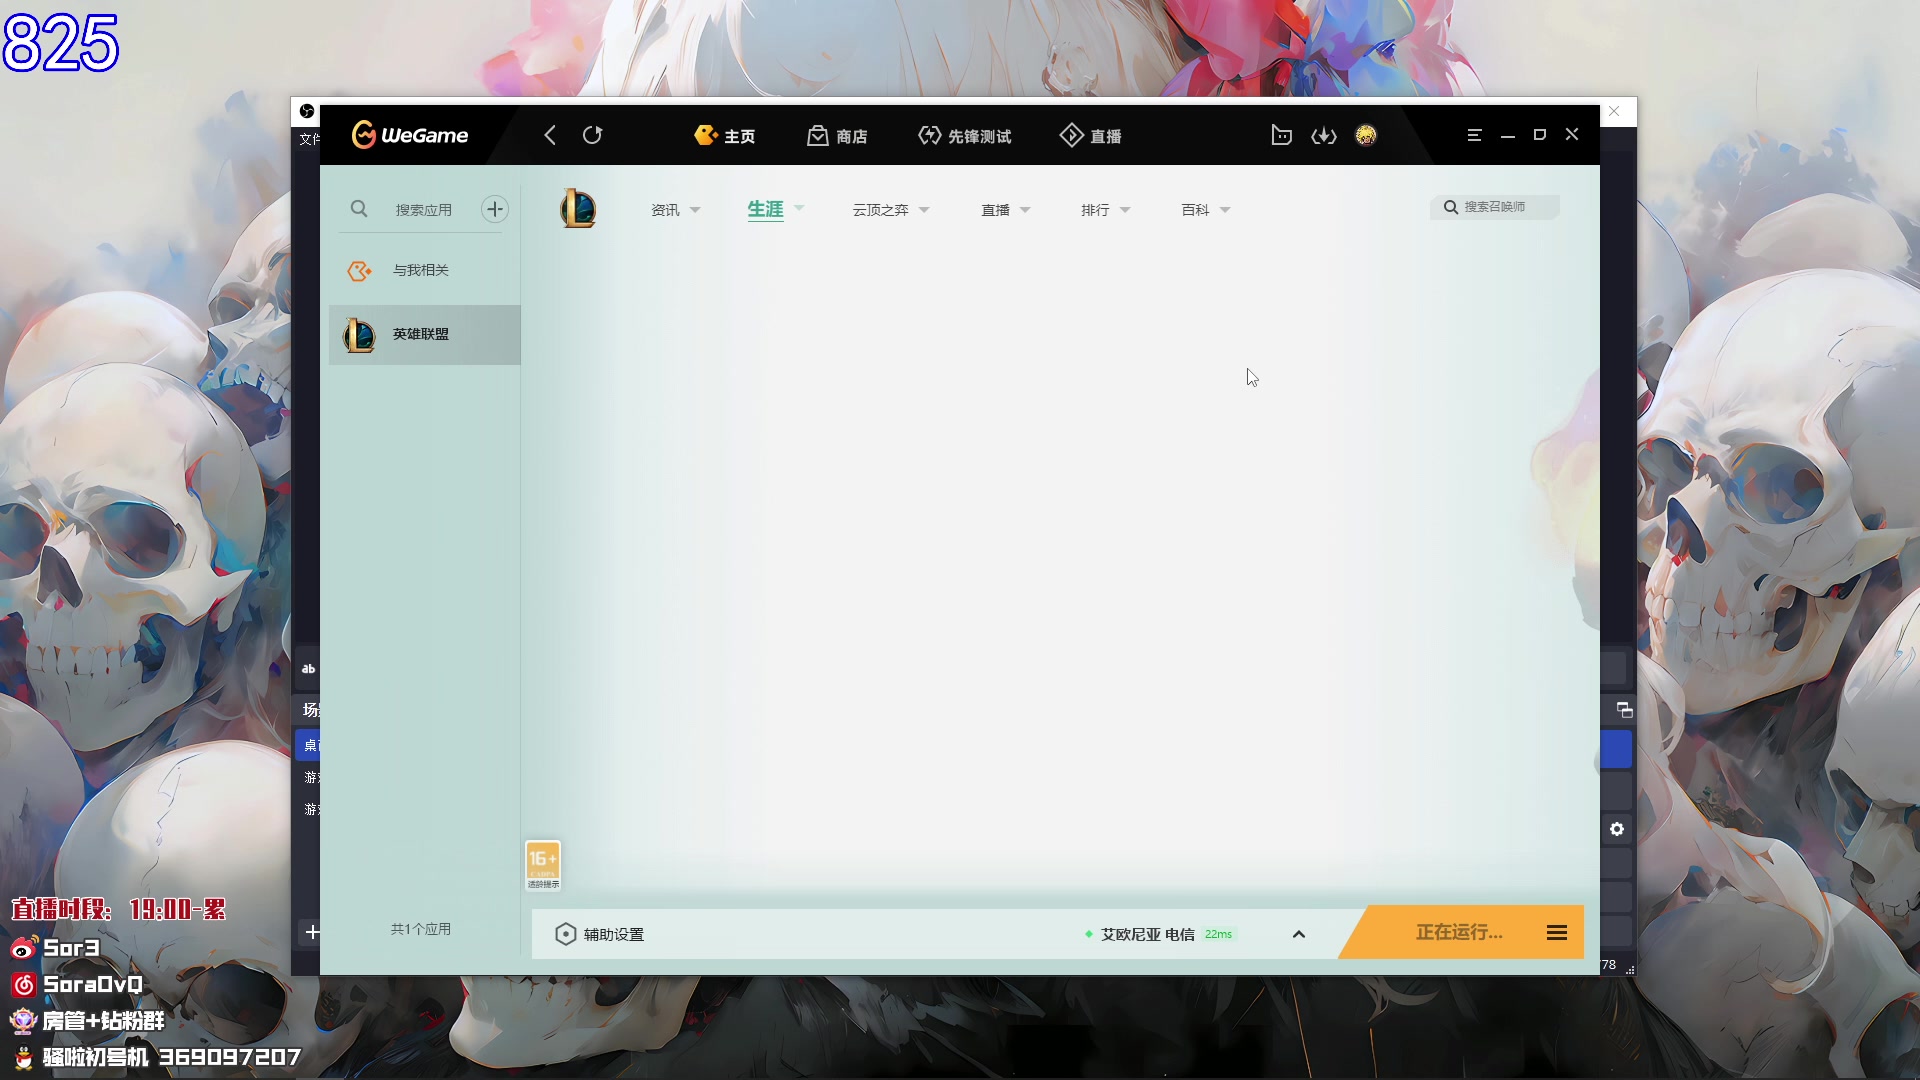This screenshot has width=1920, height=1080.
Task: Open the 商店 store tab
Action: (x=838, y=136)
